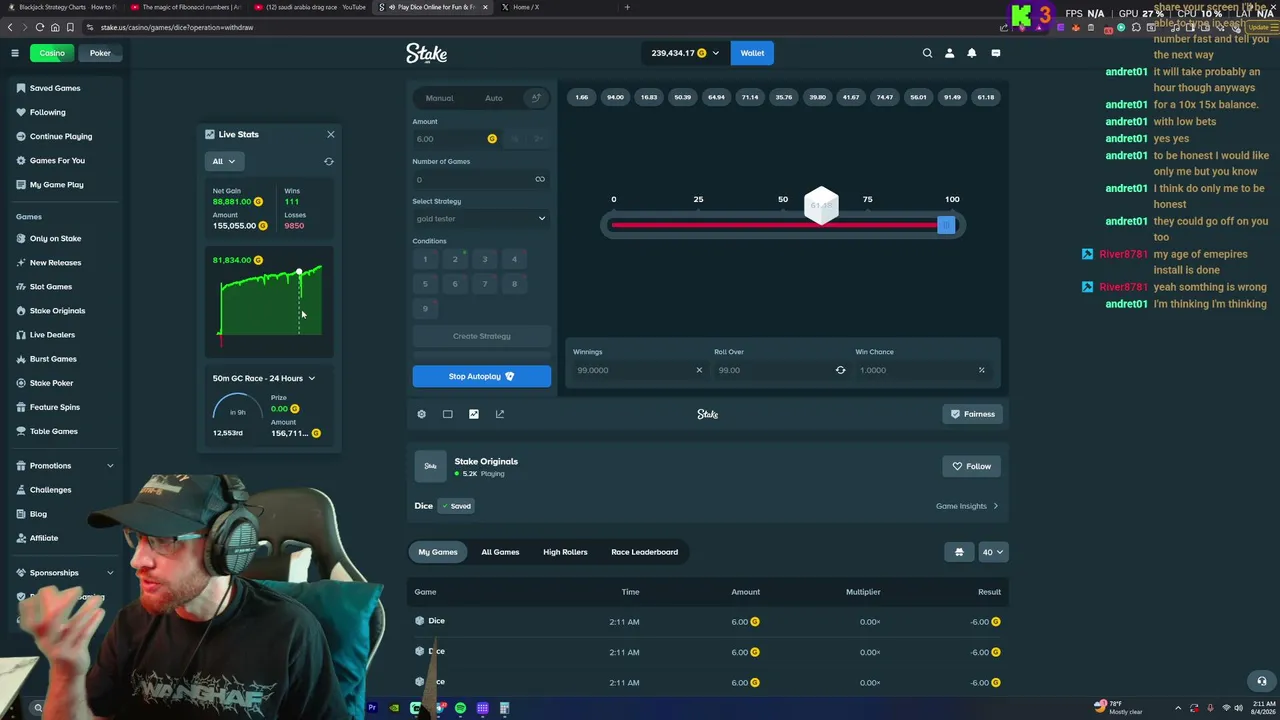Open Game Insights

[x=967, y=506]
